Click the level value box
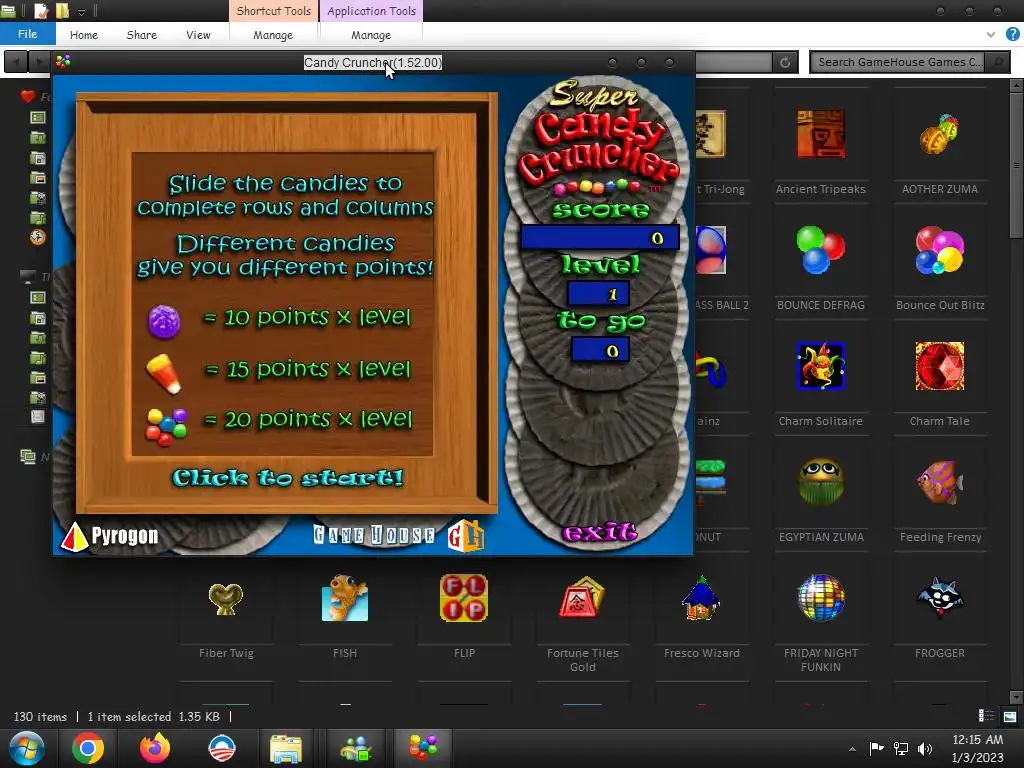 pyautogui.click(x=598, y=294)
